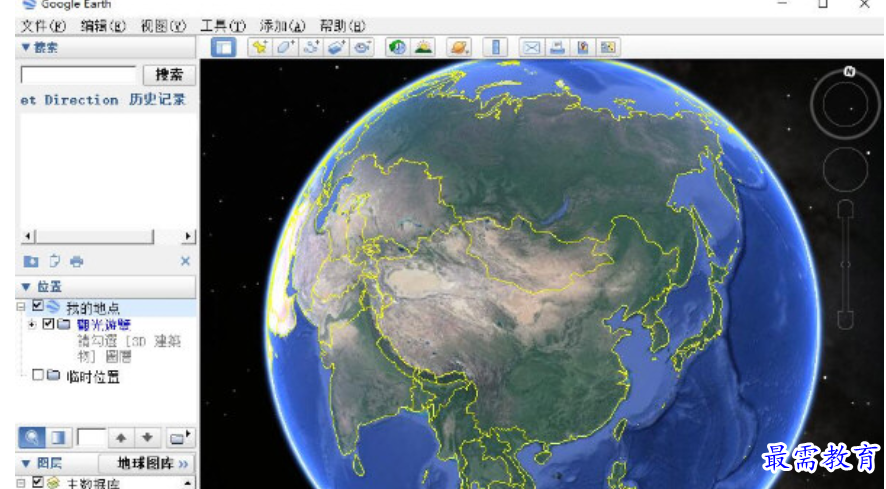The width and height of the screenshot is (886, 489).
Task: Open the 观光游览 link in Places
Action: tap(104, 324)
